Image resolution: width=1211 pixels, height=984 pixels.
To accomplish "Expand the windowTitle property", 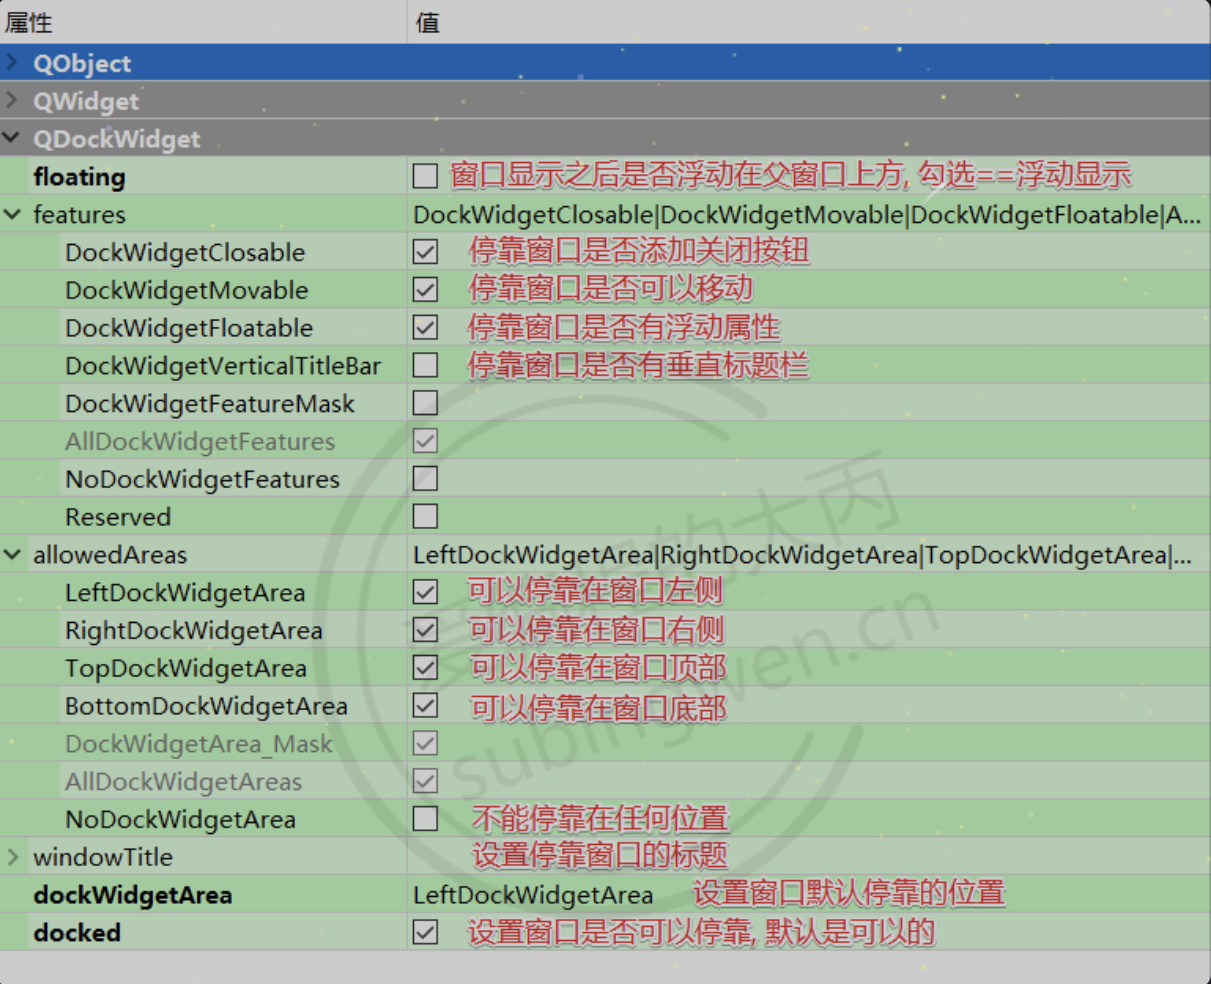I will pyautogui.click(x=12, y=857).
